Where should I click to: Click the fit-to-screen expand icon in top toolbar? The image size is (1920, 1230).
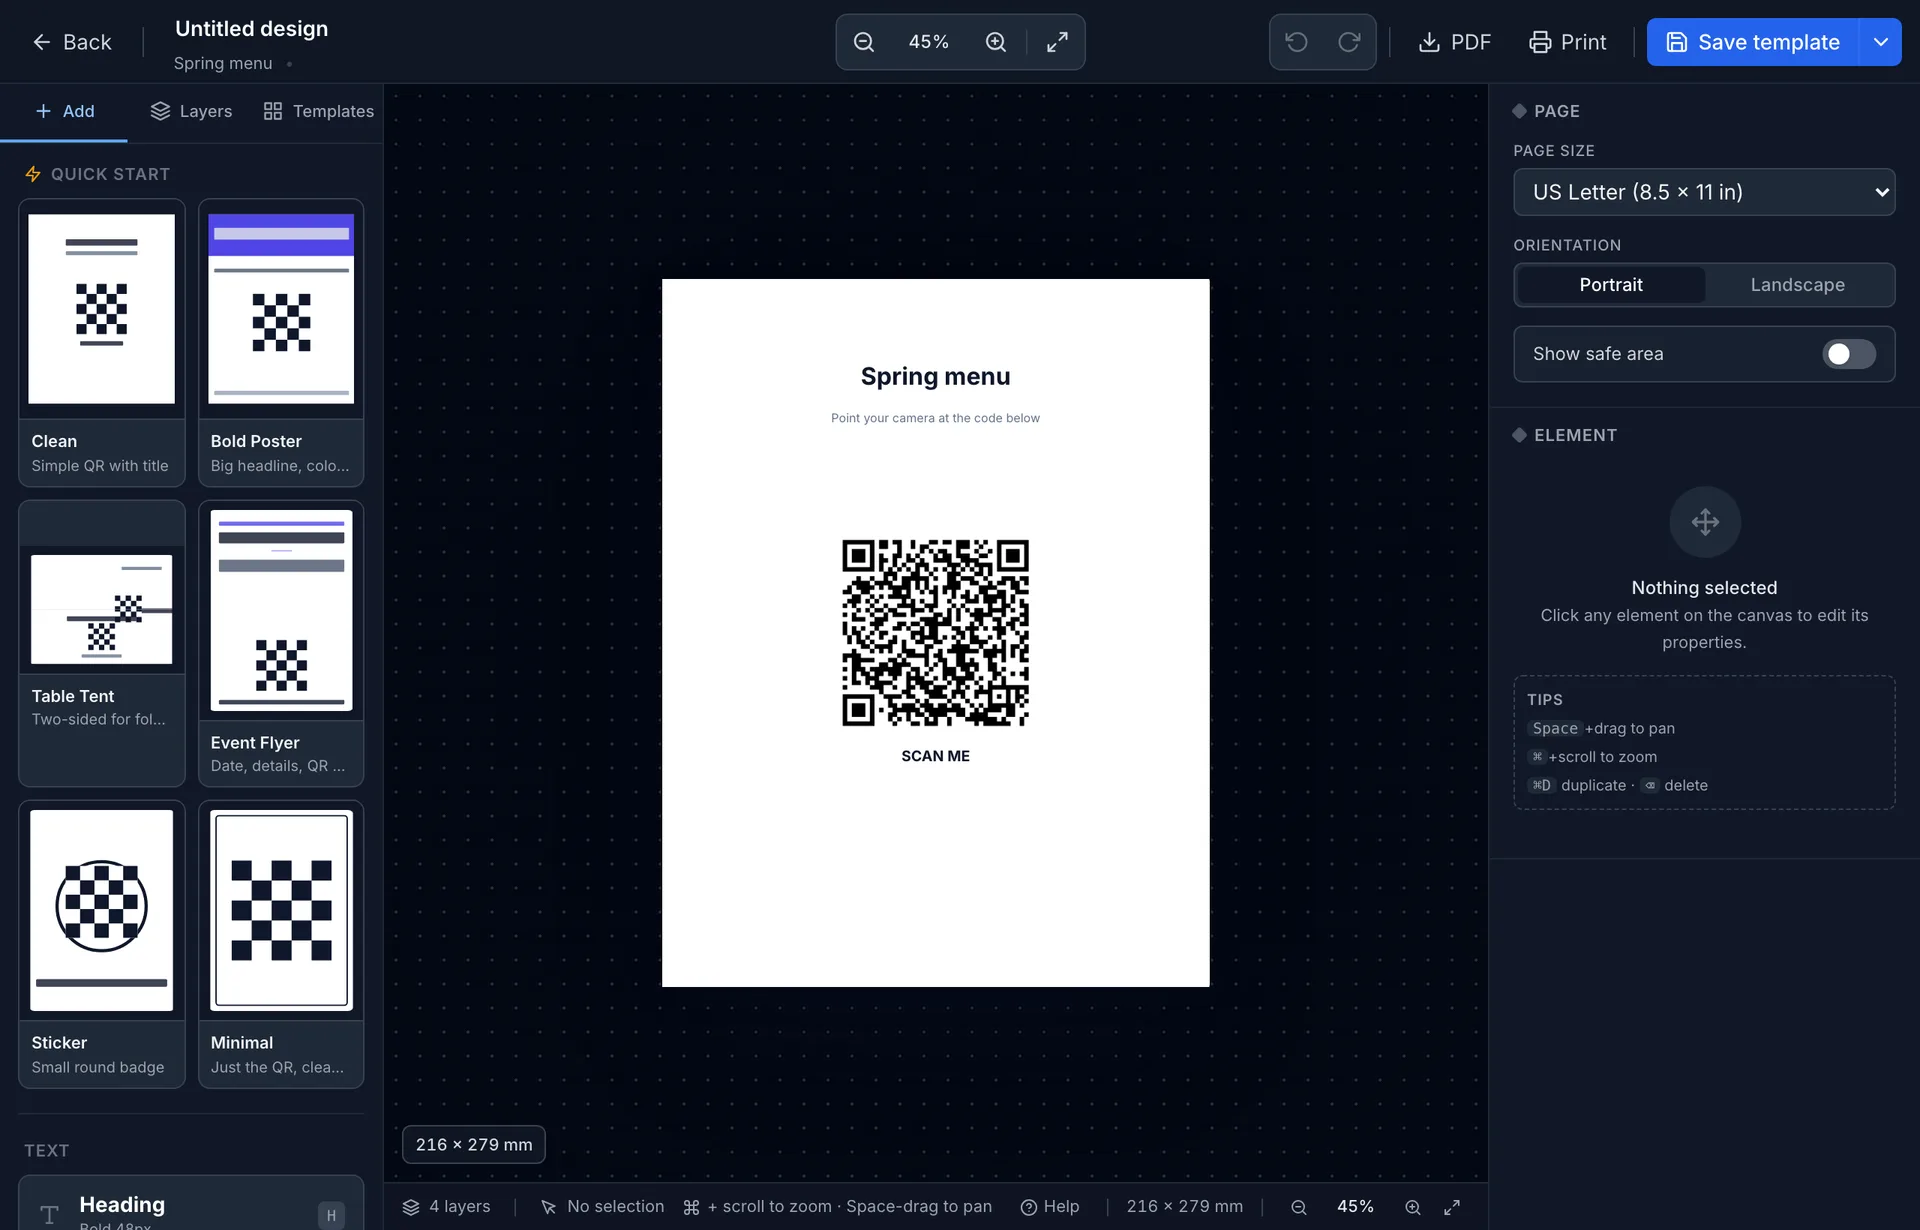click(x=1057, y=42)
